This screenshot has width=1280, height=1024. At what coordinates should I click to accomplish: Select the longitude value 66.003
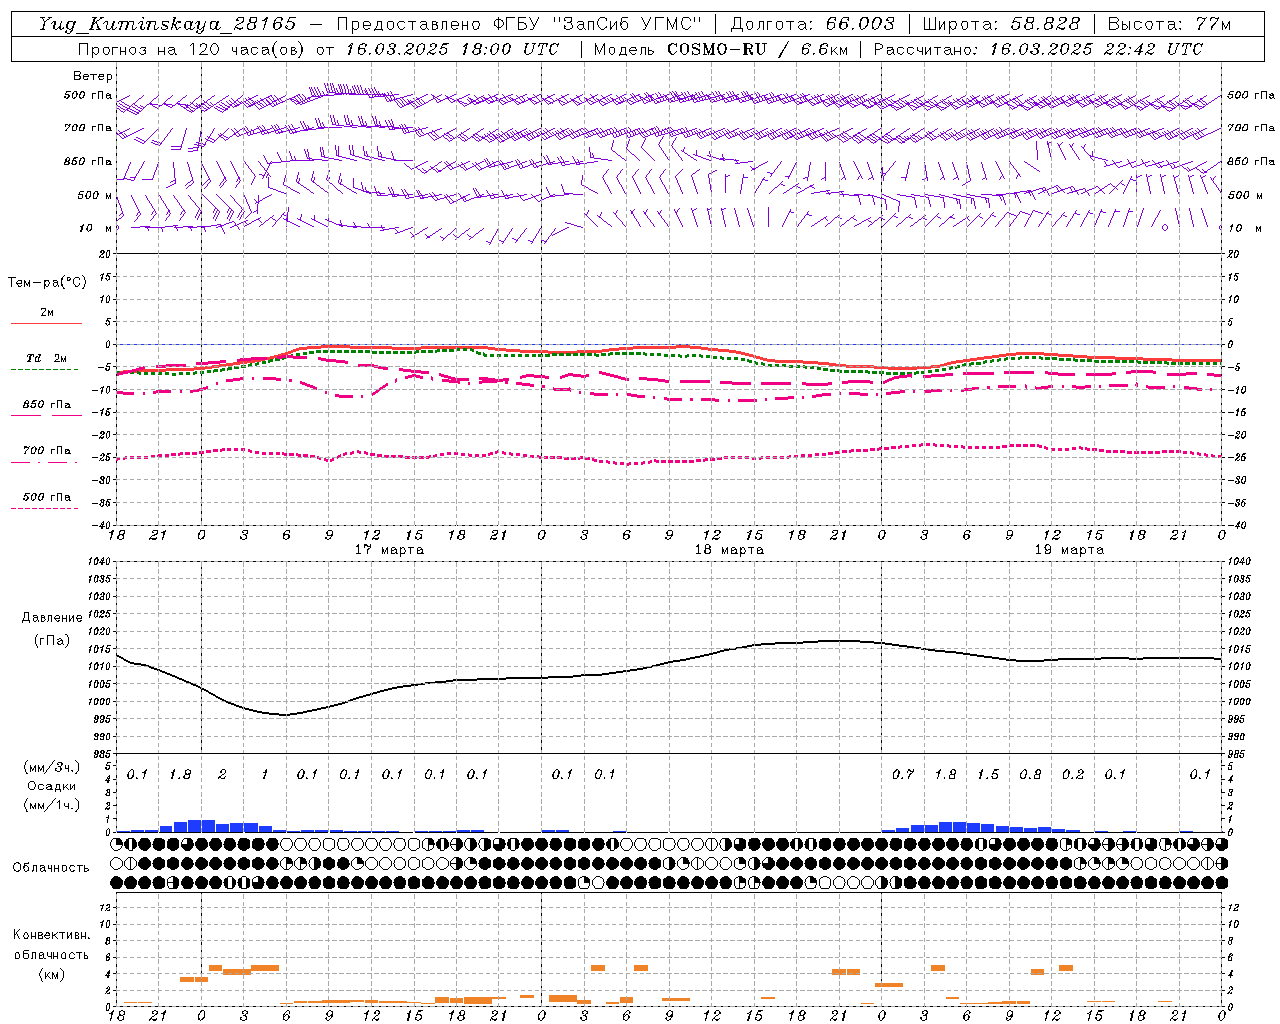pos(860,24)
